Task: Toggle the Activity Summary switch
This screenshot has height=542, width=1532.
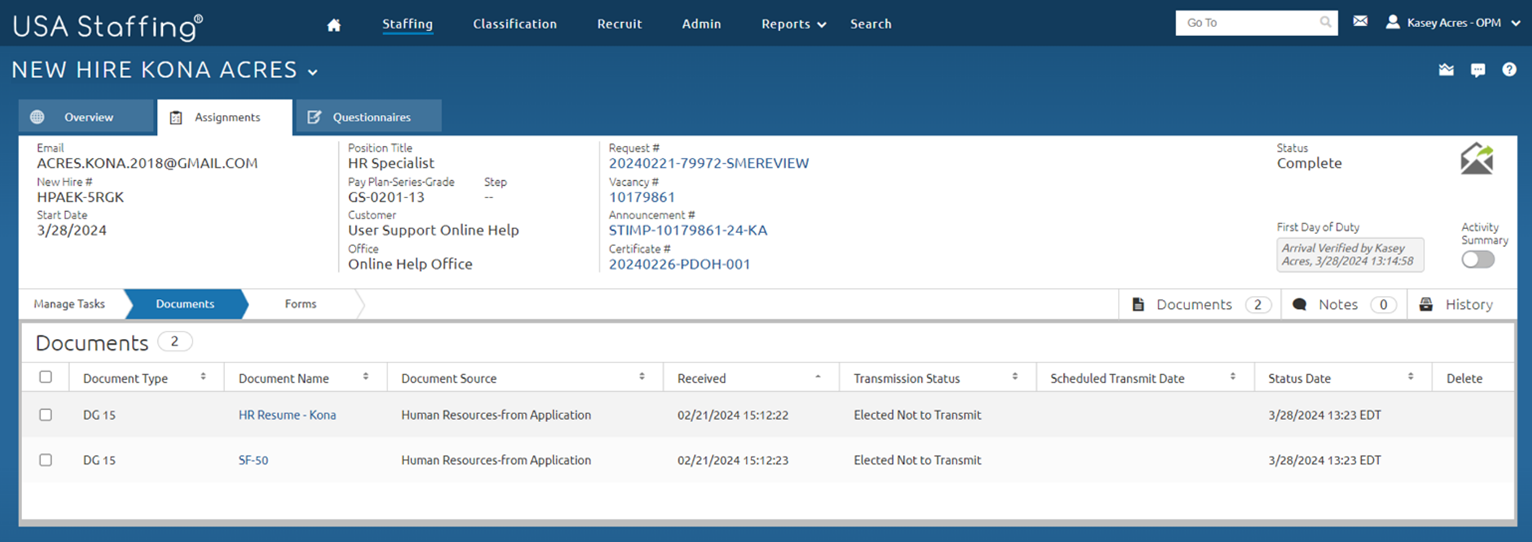Action: pos(1478,259)
